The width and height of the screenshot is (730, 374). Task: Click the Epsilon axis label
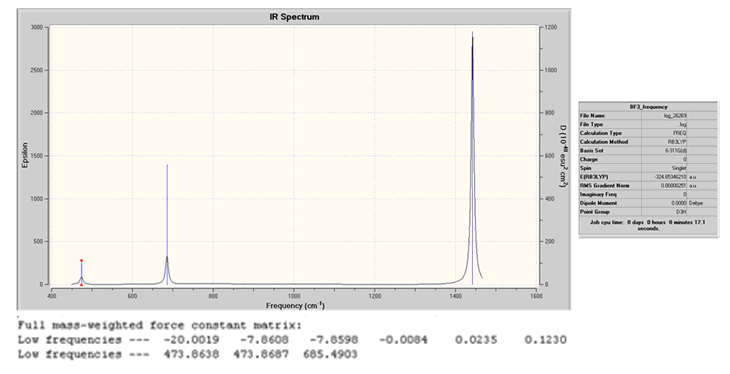(25, 156)
